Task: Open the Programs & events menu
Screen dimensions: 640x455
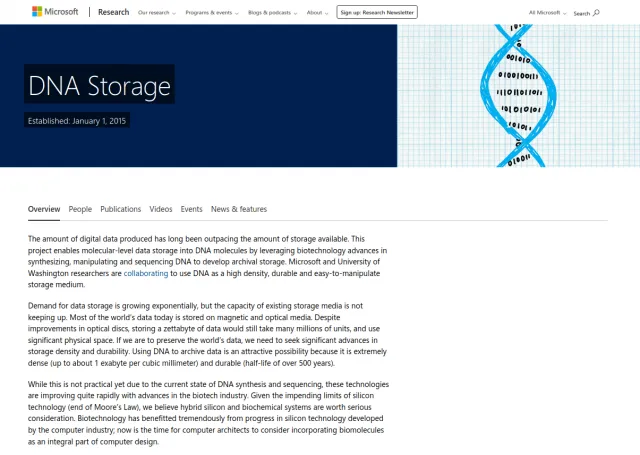Action: coord(212,13)
